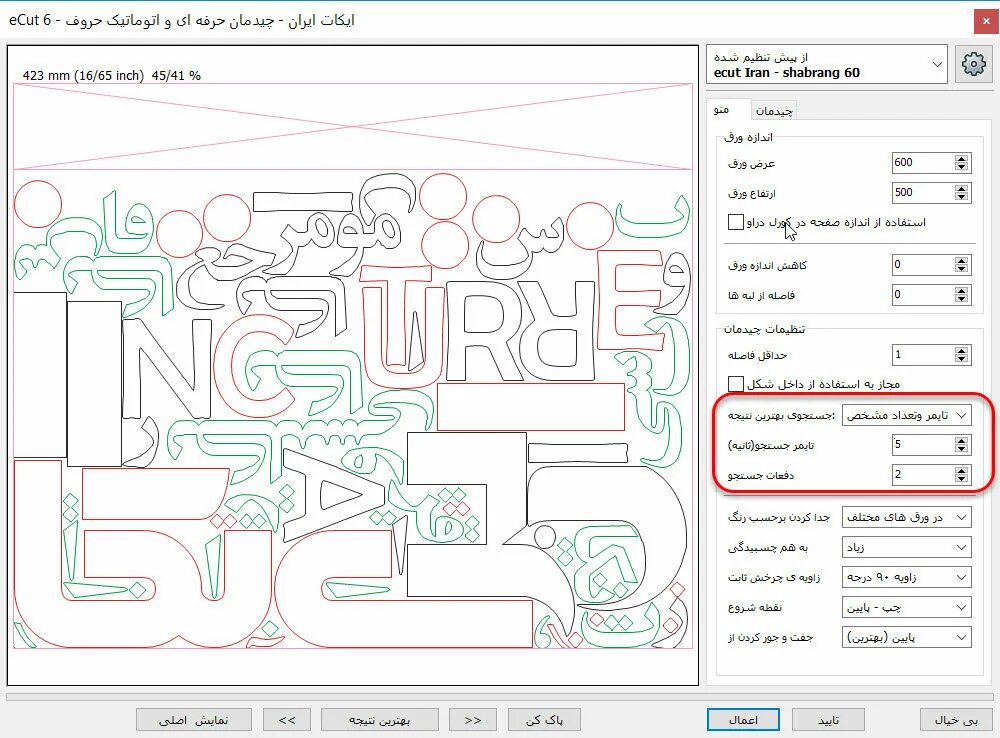Decrease حداقل فاصله with the down arrow
Image resolution: width=1000 pixels, height=738 pixels.
962,359
